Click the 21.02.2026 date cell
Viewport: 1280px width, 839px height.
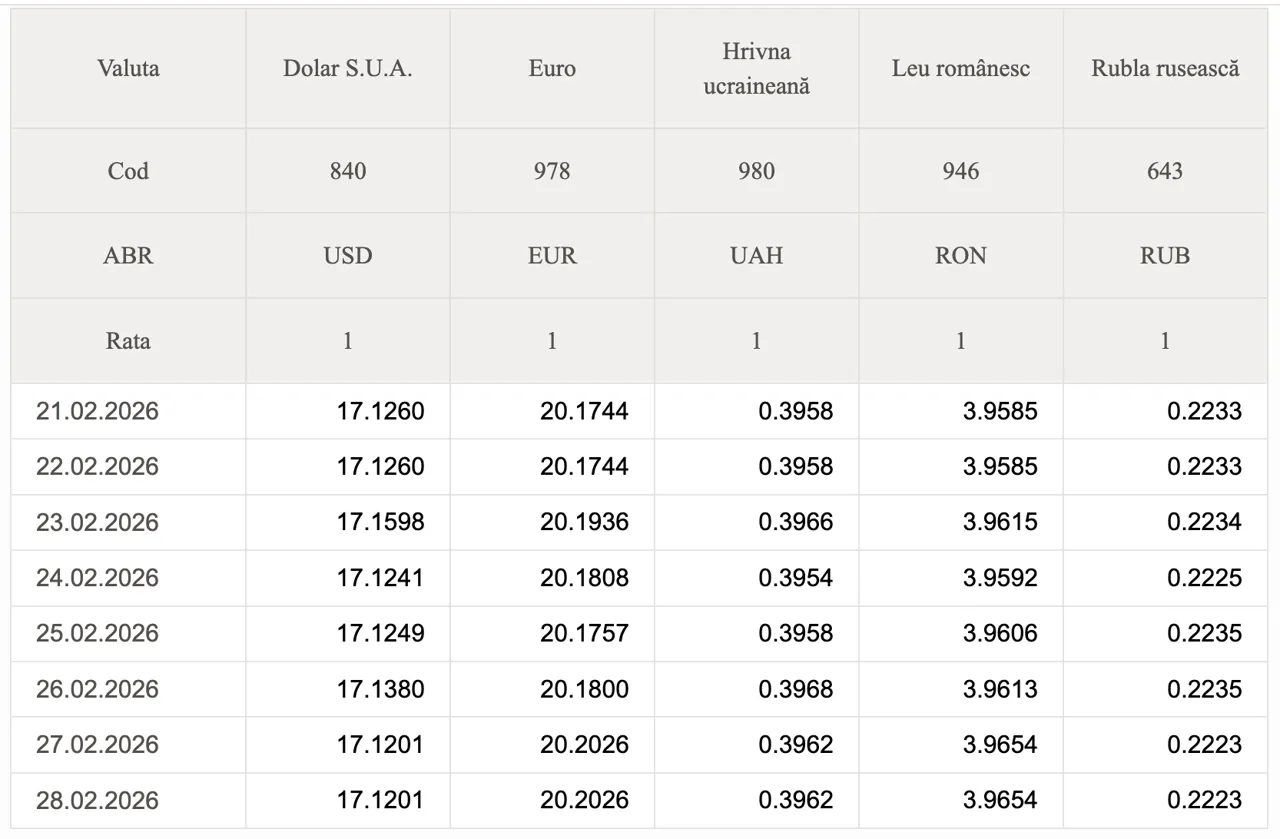point(97,411)
